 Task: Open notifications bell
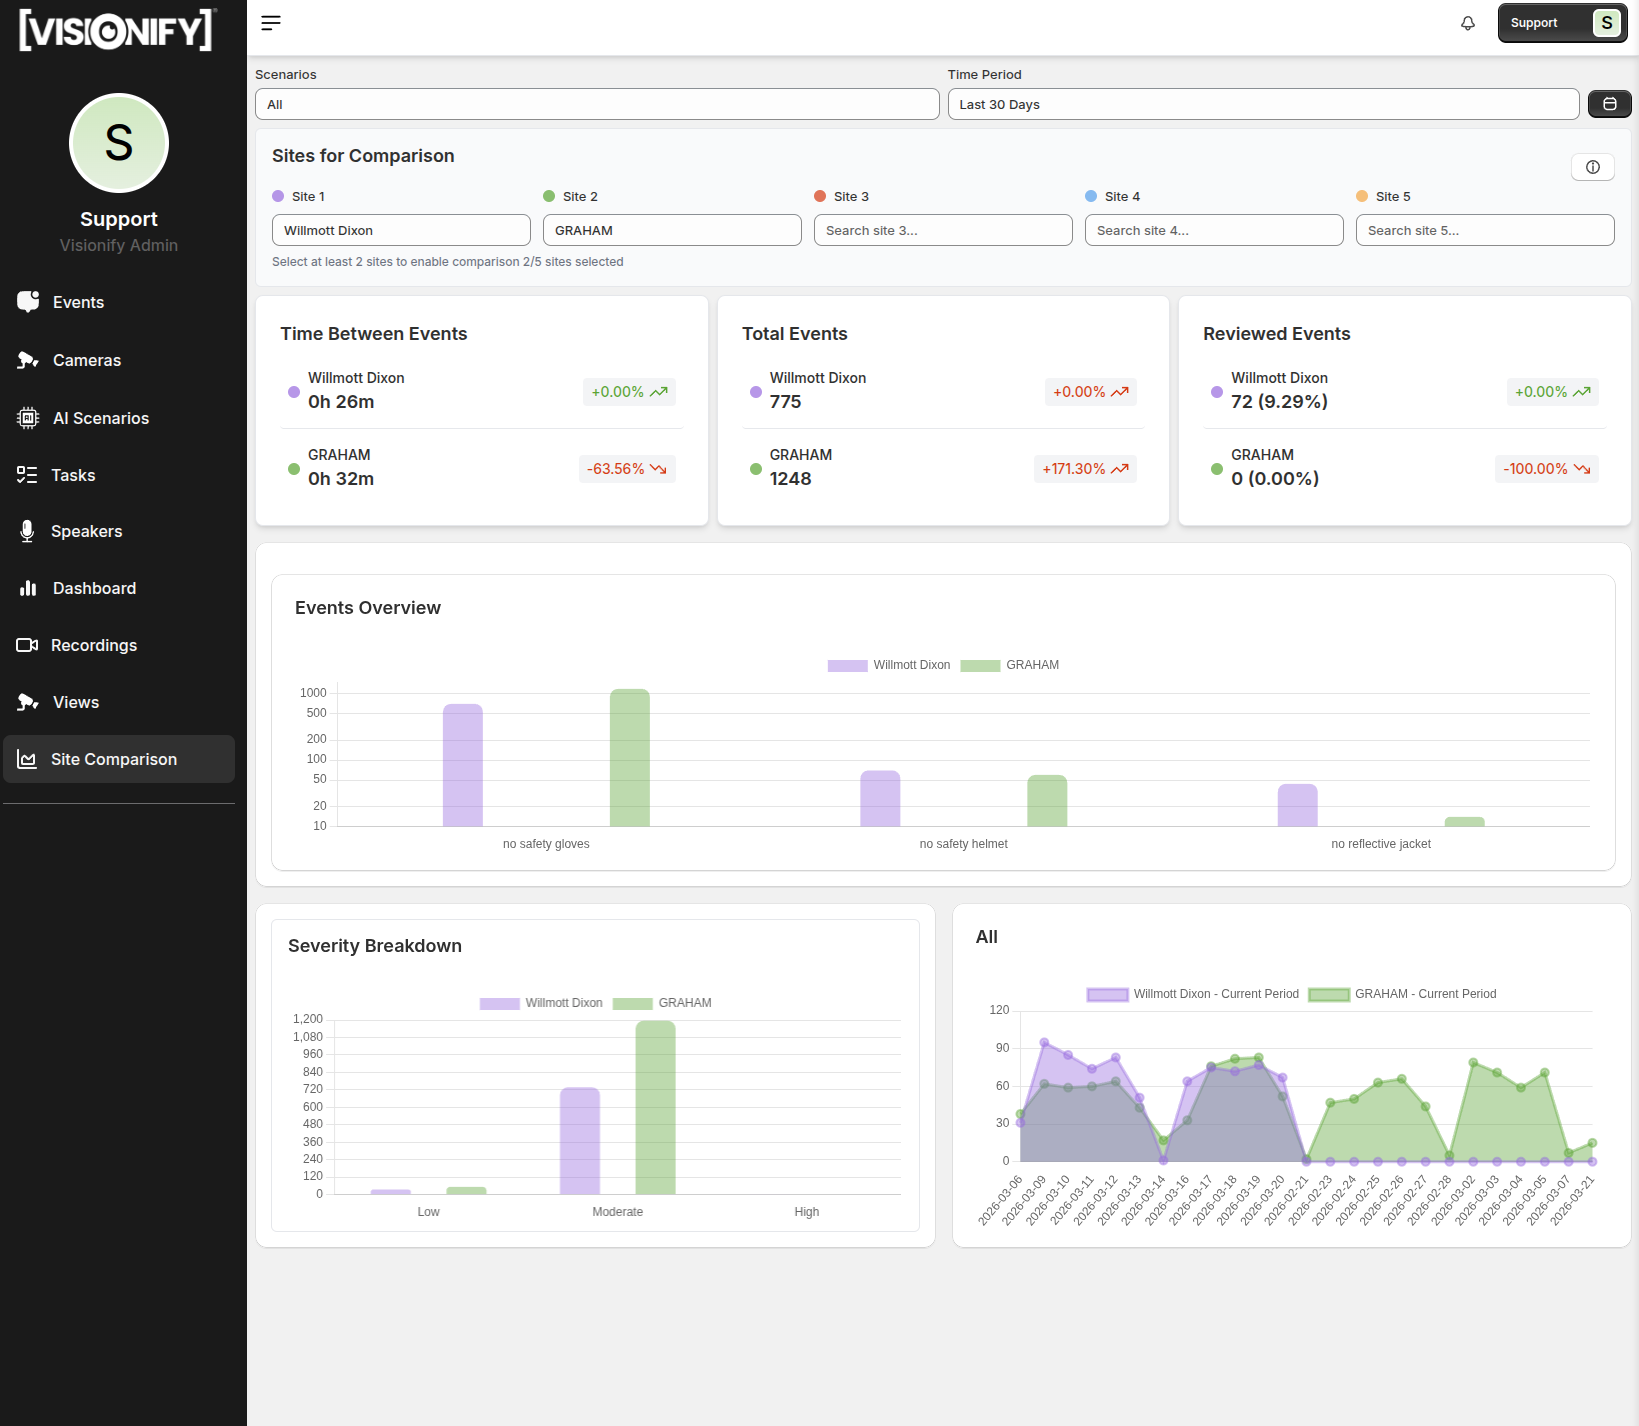tap(1467, 23)
